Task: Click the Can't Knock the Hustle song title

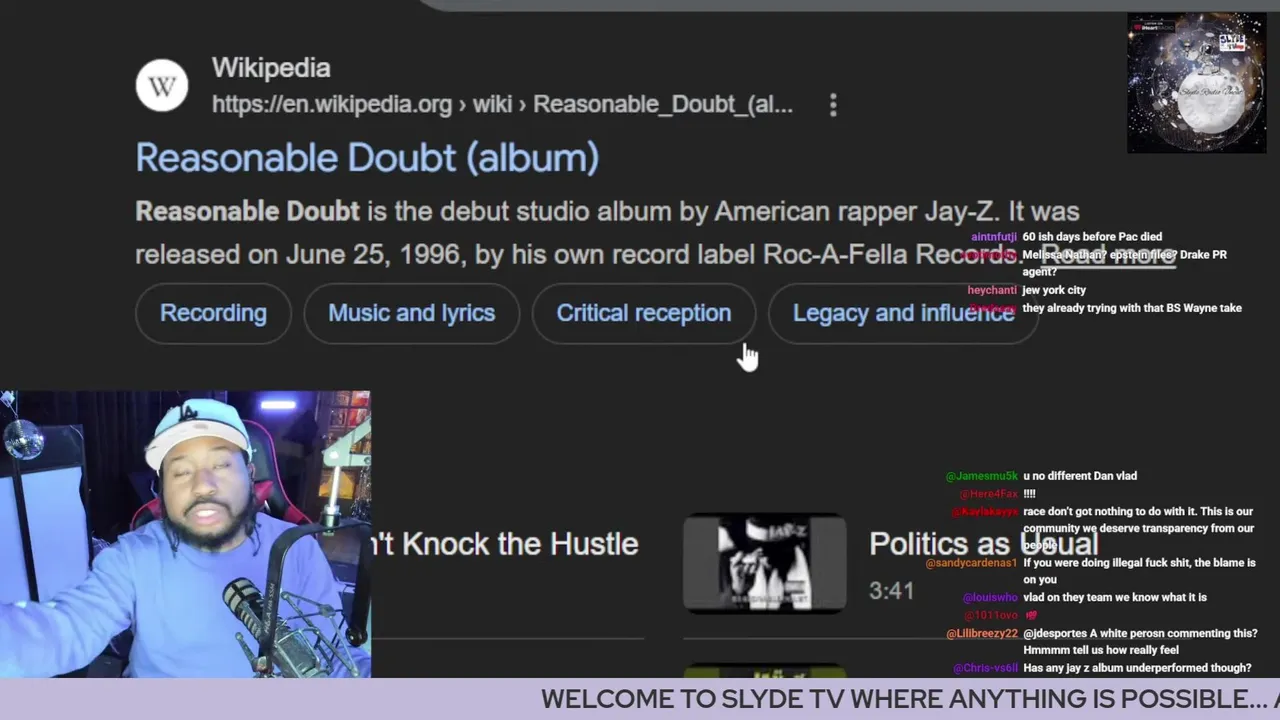Action: click(x=504, y=544)
